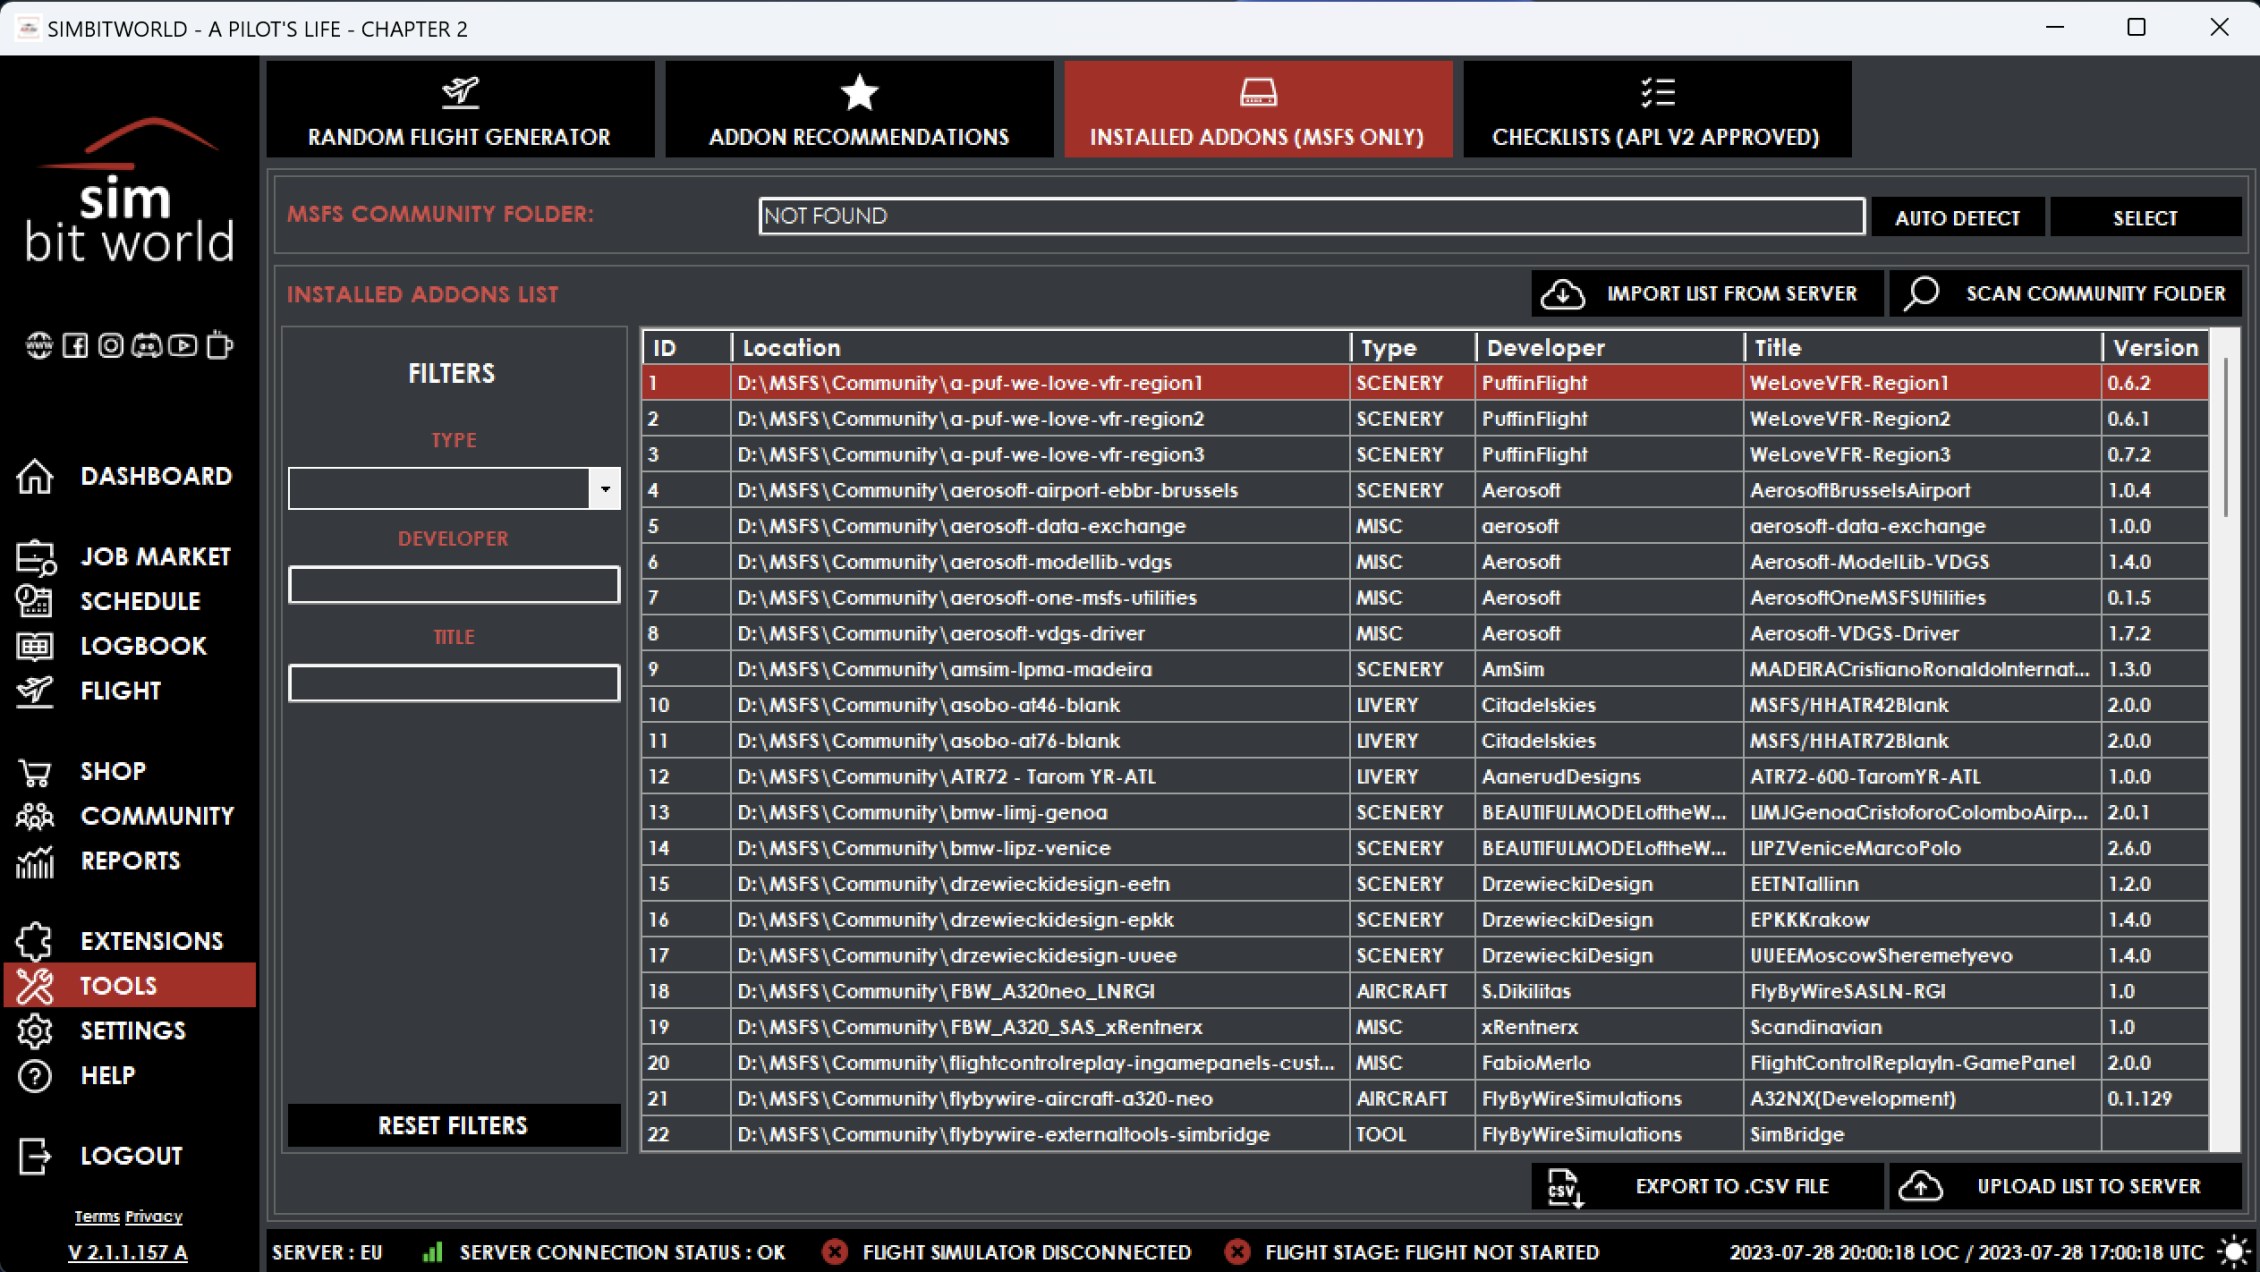Click the YouTube icon in sidebar
Image resolution: width=2260 pixels, height=1272 pixels.
click(x=182, y=346)
